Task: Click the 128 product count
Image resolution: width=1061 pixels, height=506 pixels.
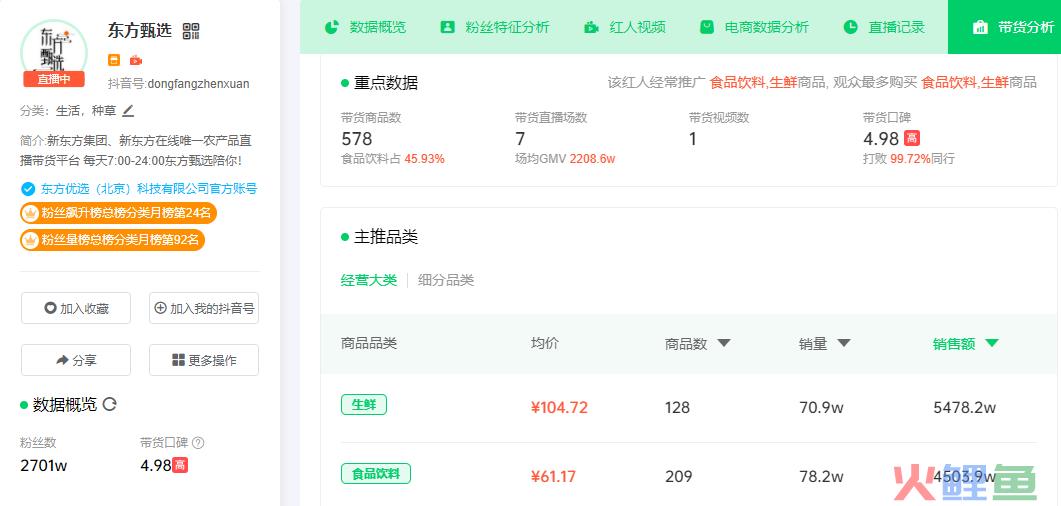Action: point(677,407)
